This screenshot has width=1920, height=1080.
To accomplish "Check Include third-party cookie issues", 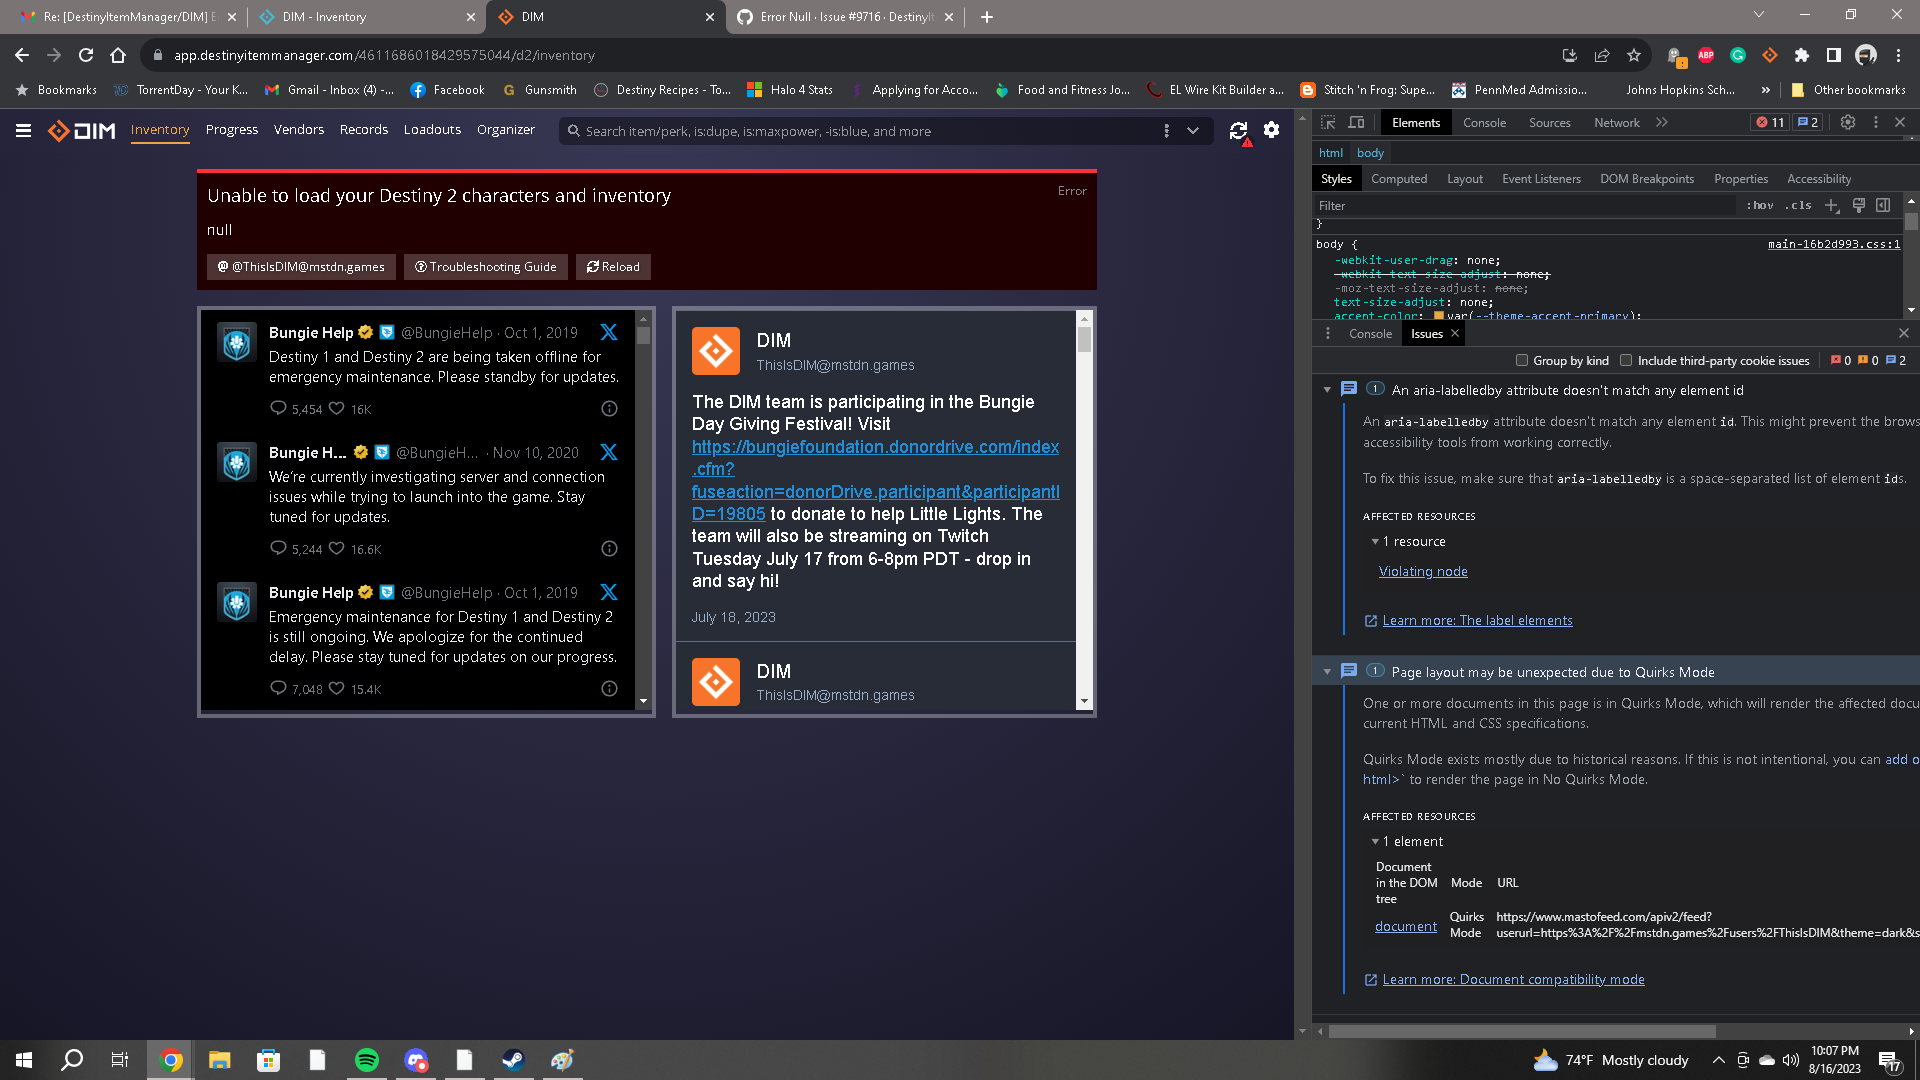I will click(x=1626, y=360).
